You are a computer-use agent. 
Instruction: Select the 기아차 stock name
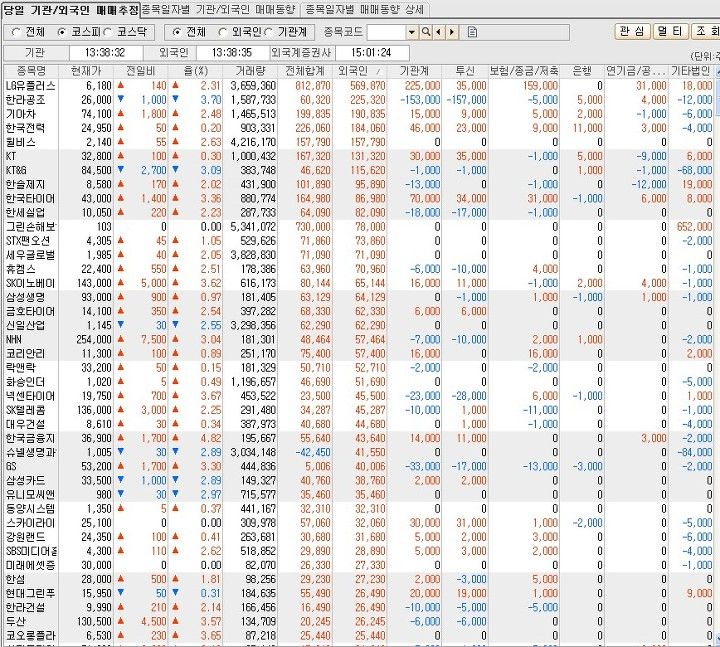click(21, 114)
